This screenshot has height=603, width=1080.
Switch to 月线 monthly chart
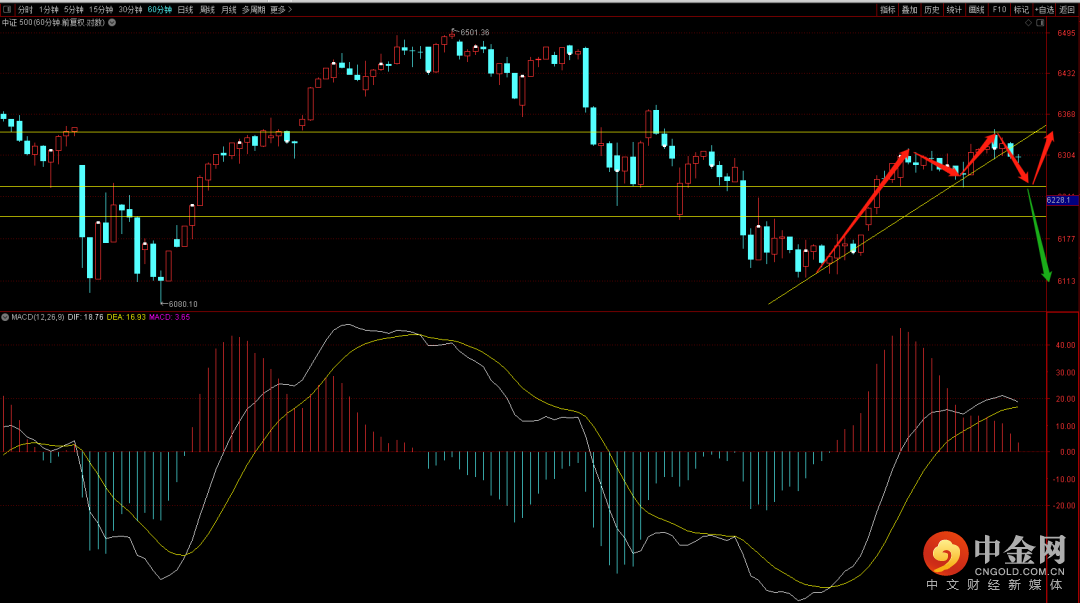[229, 10]
